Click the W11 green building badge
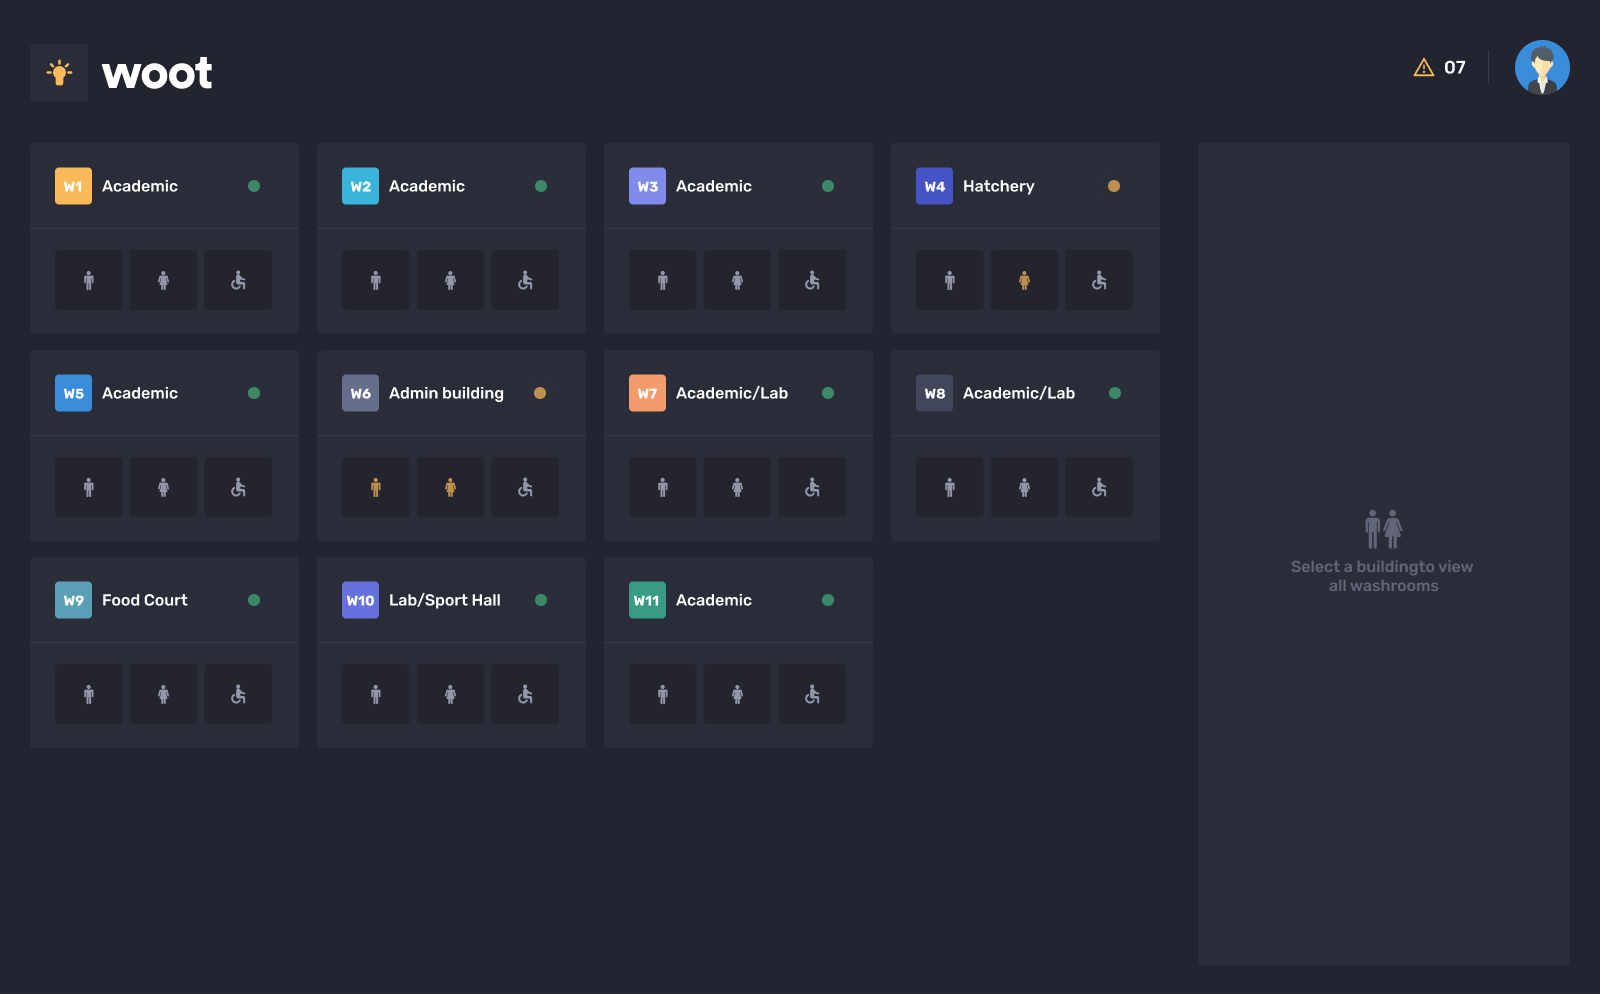Screen dimensions: 1600x994 [647, 600]
